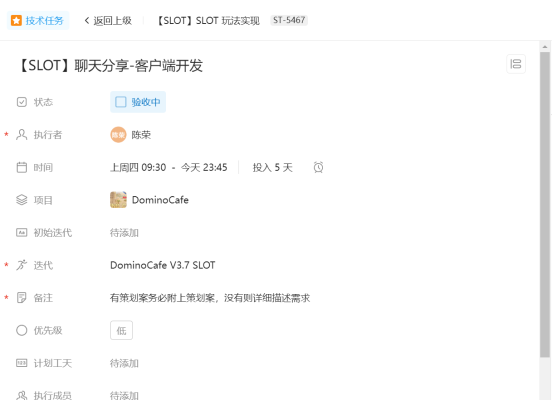Click the ST-5467 task ID badge
The width and height of the screenshot is (552, 400).
point(289,20)
